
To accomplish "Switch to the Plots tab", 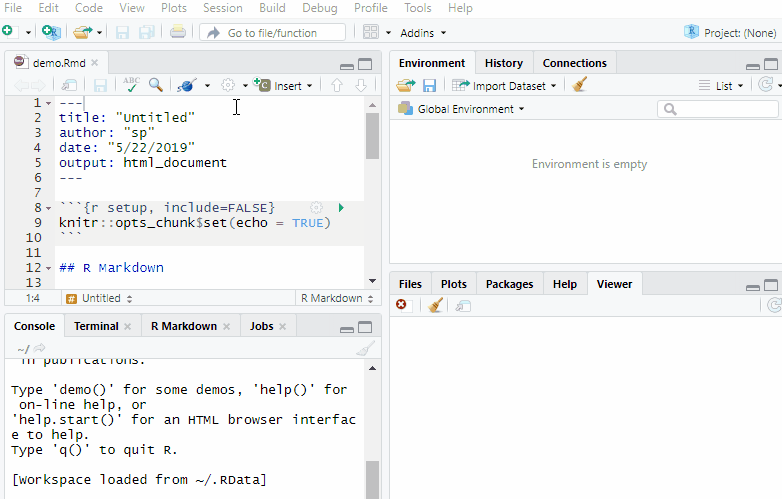I will (453, 284).
